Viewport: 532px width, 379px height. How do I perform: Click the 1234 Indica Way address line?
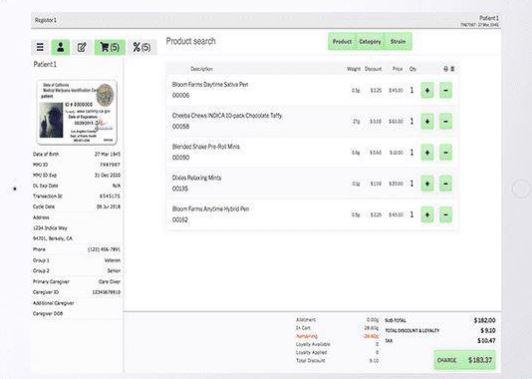coord(50,228)
